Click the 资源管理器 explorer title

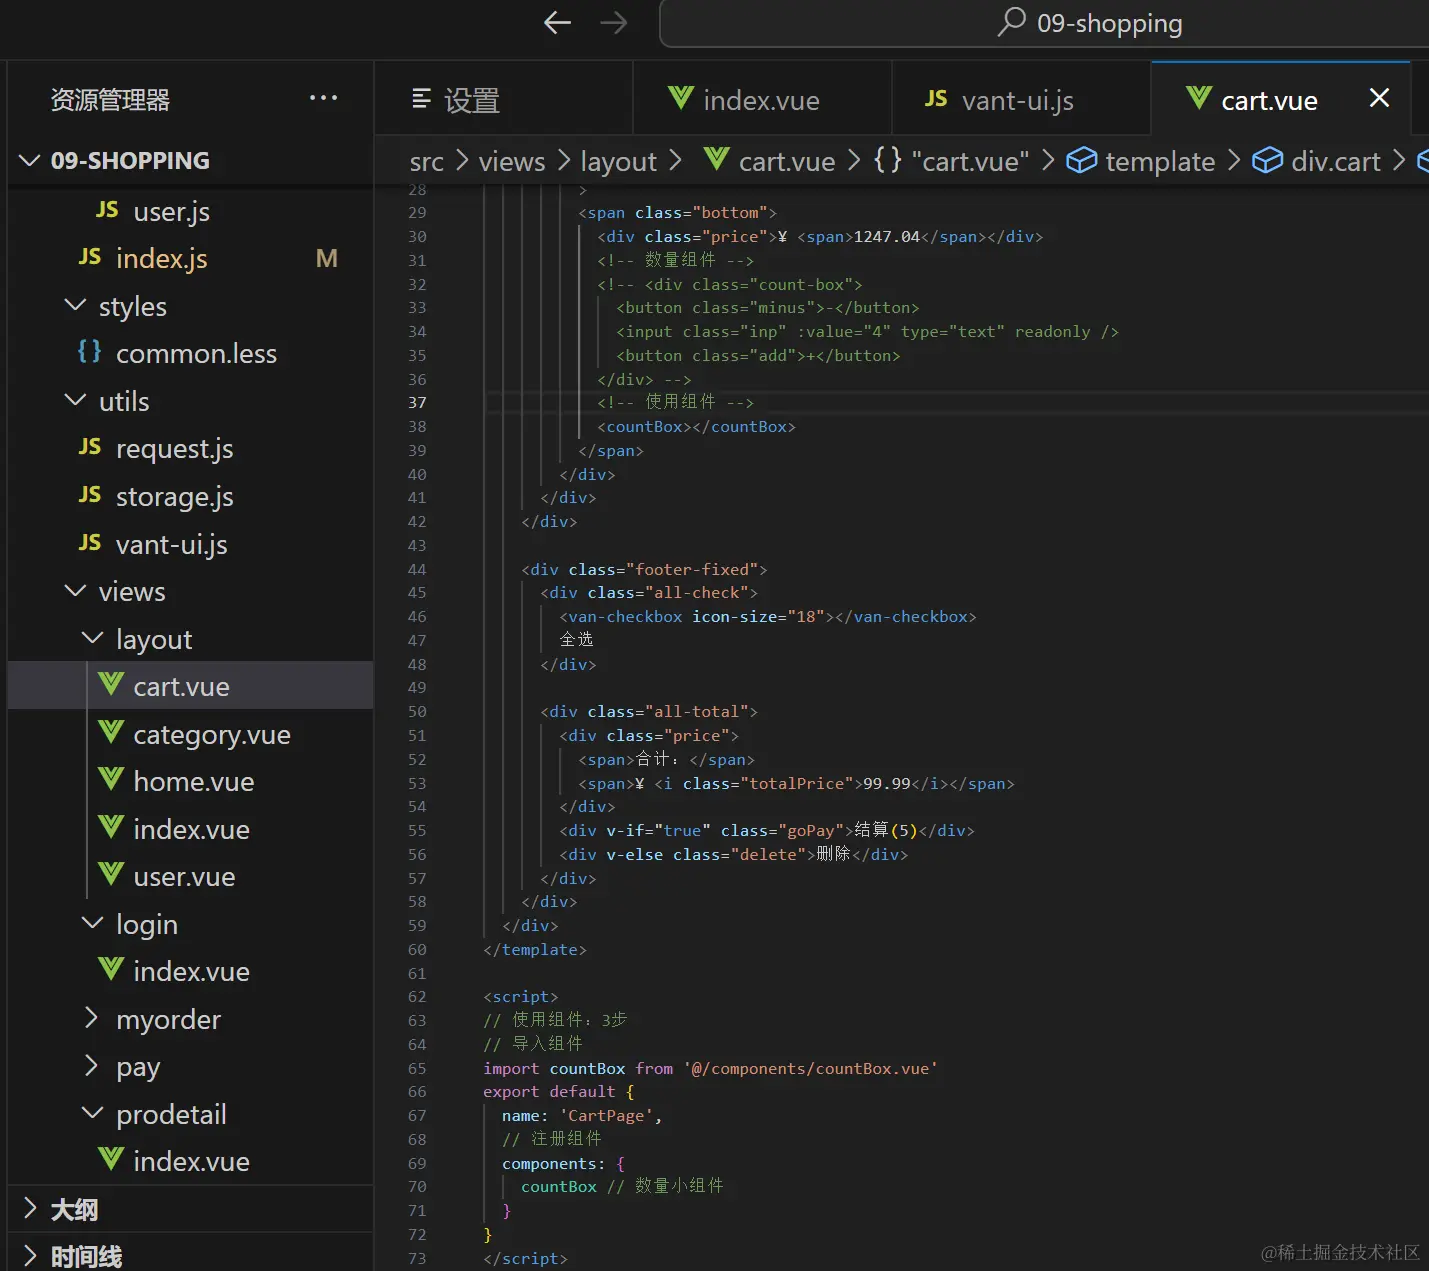[110, 99]
